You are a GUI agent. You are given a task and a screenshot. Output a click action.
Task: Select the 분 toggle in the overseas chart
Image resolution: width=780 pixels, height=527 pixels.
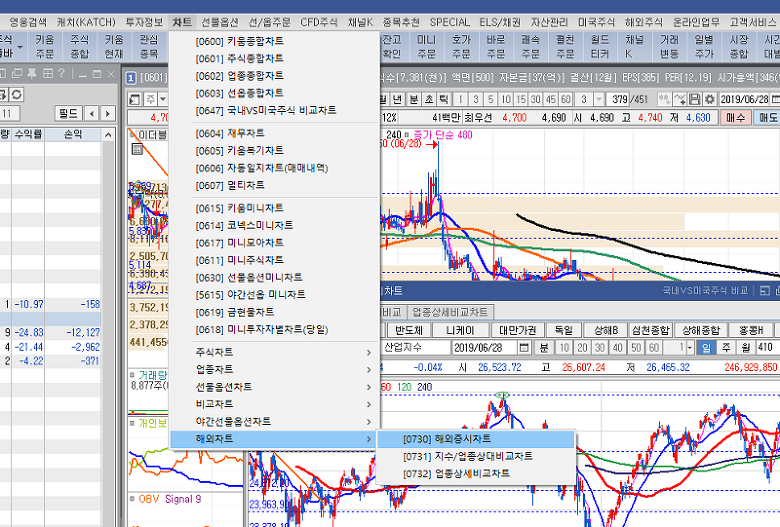(x=544, y=347)
